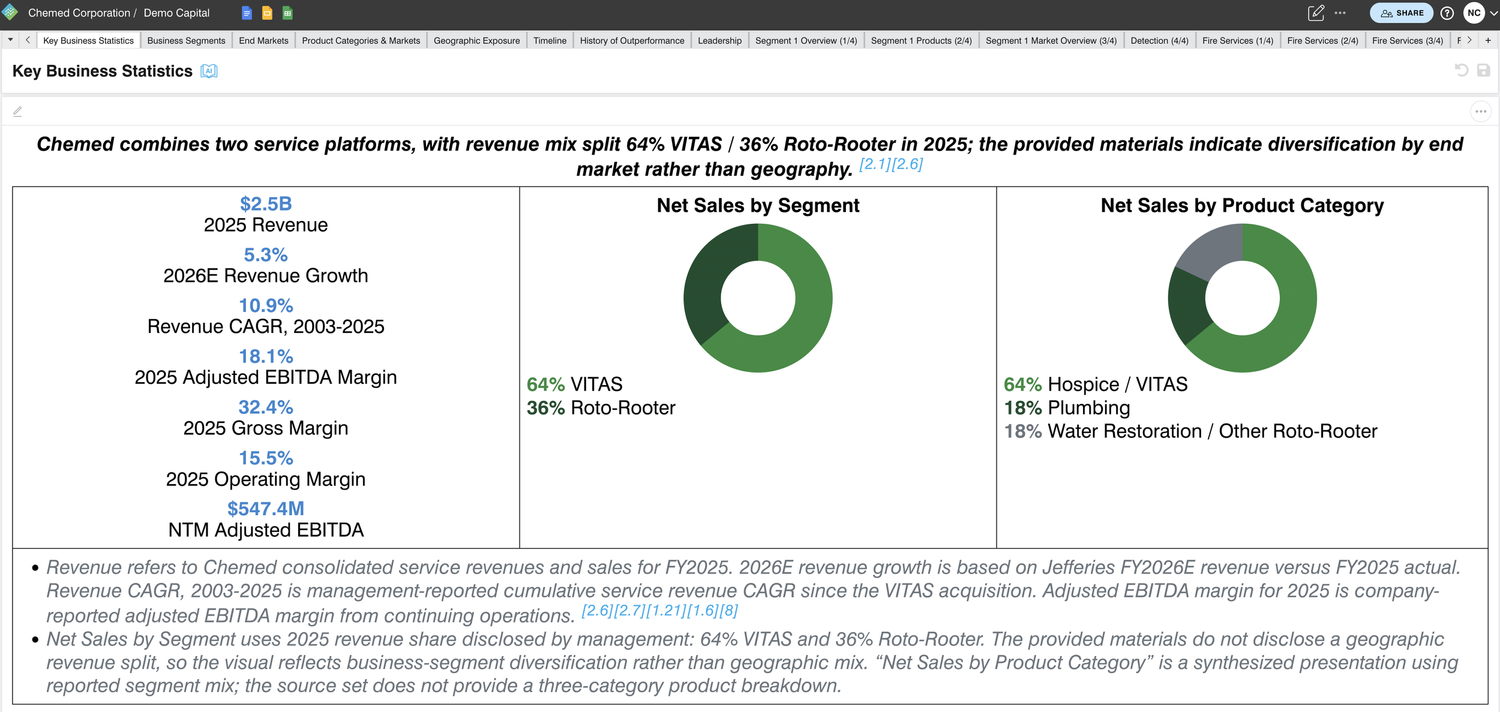Screen dimensions: 1500x712
Task: Click the NC user avatar
Action: coord(1474,13)
